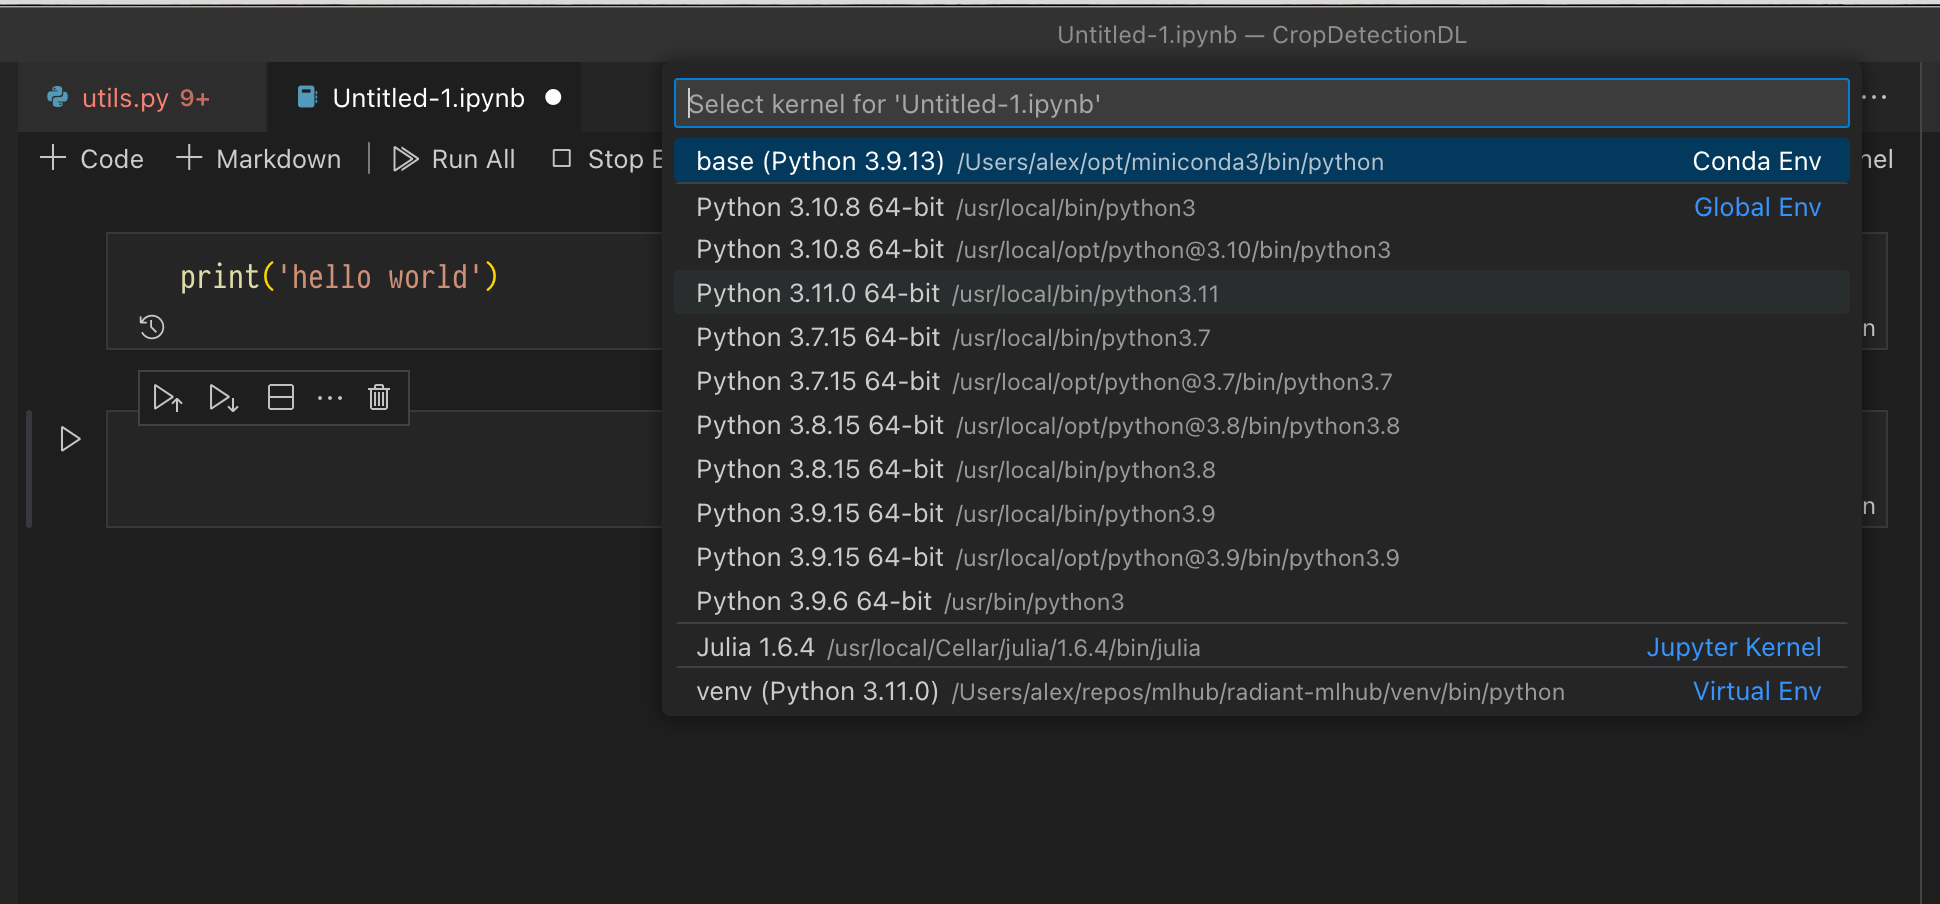Click the notebook icon on Untitled-1.ipynb tab

[x=307, y=97]
